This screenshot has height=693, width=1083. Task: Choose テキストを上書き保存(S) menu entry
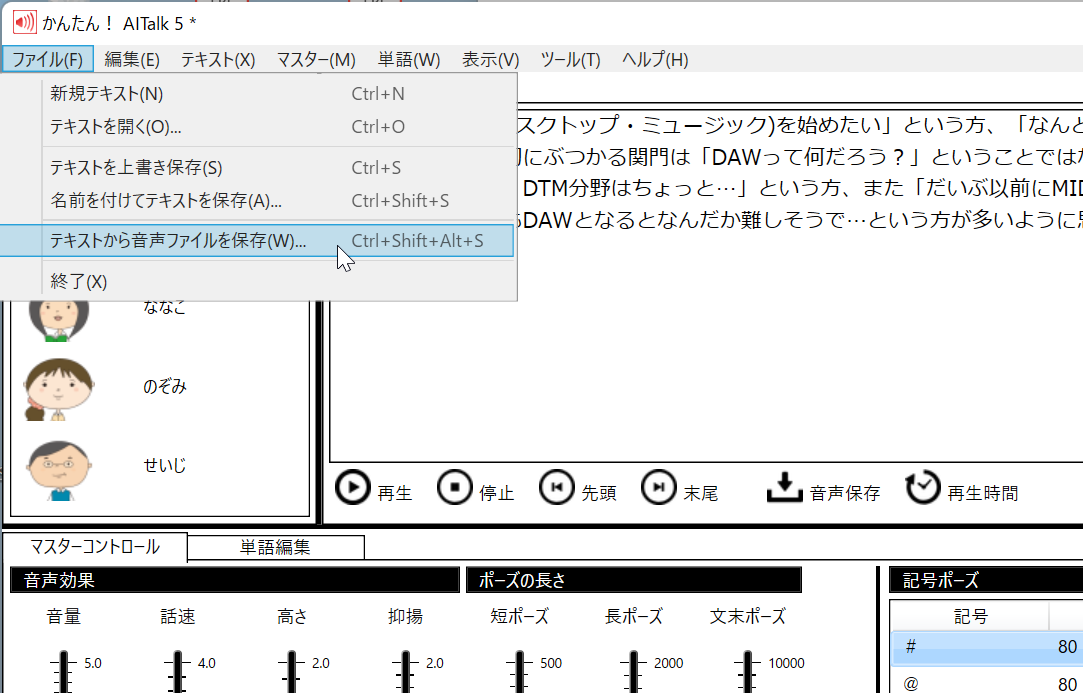tap(257, 167)
